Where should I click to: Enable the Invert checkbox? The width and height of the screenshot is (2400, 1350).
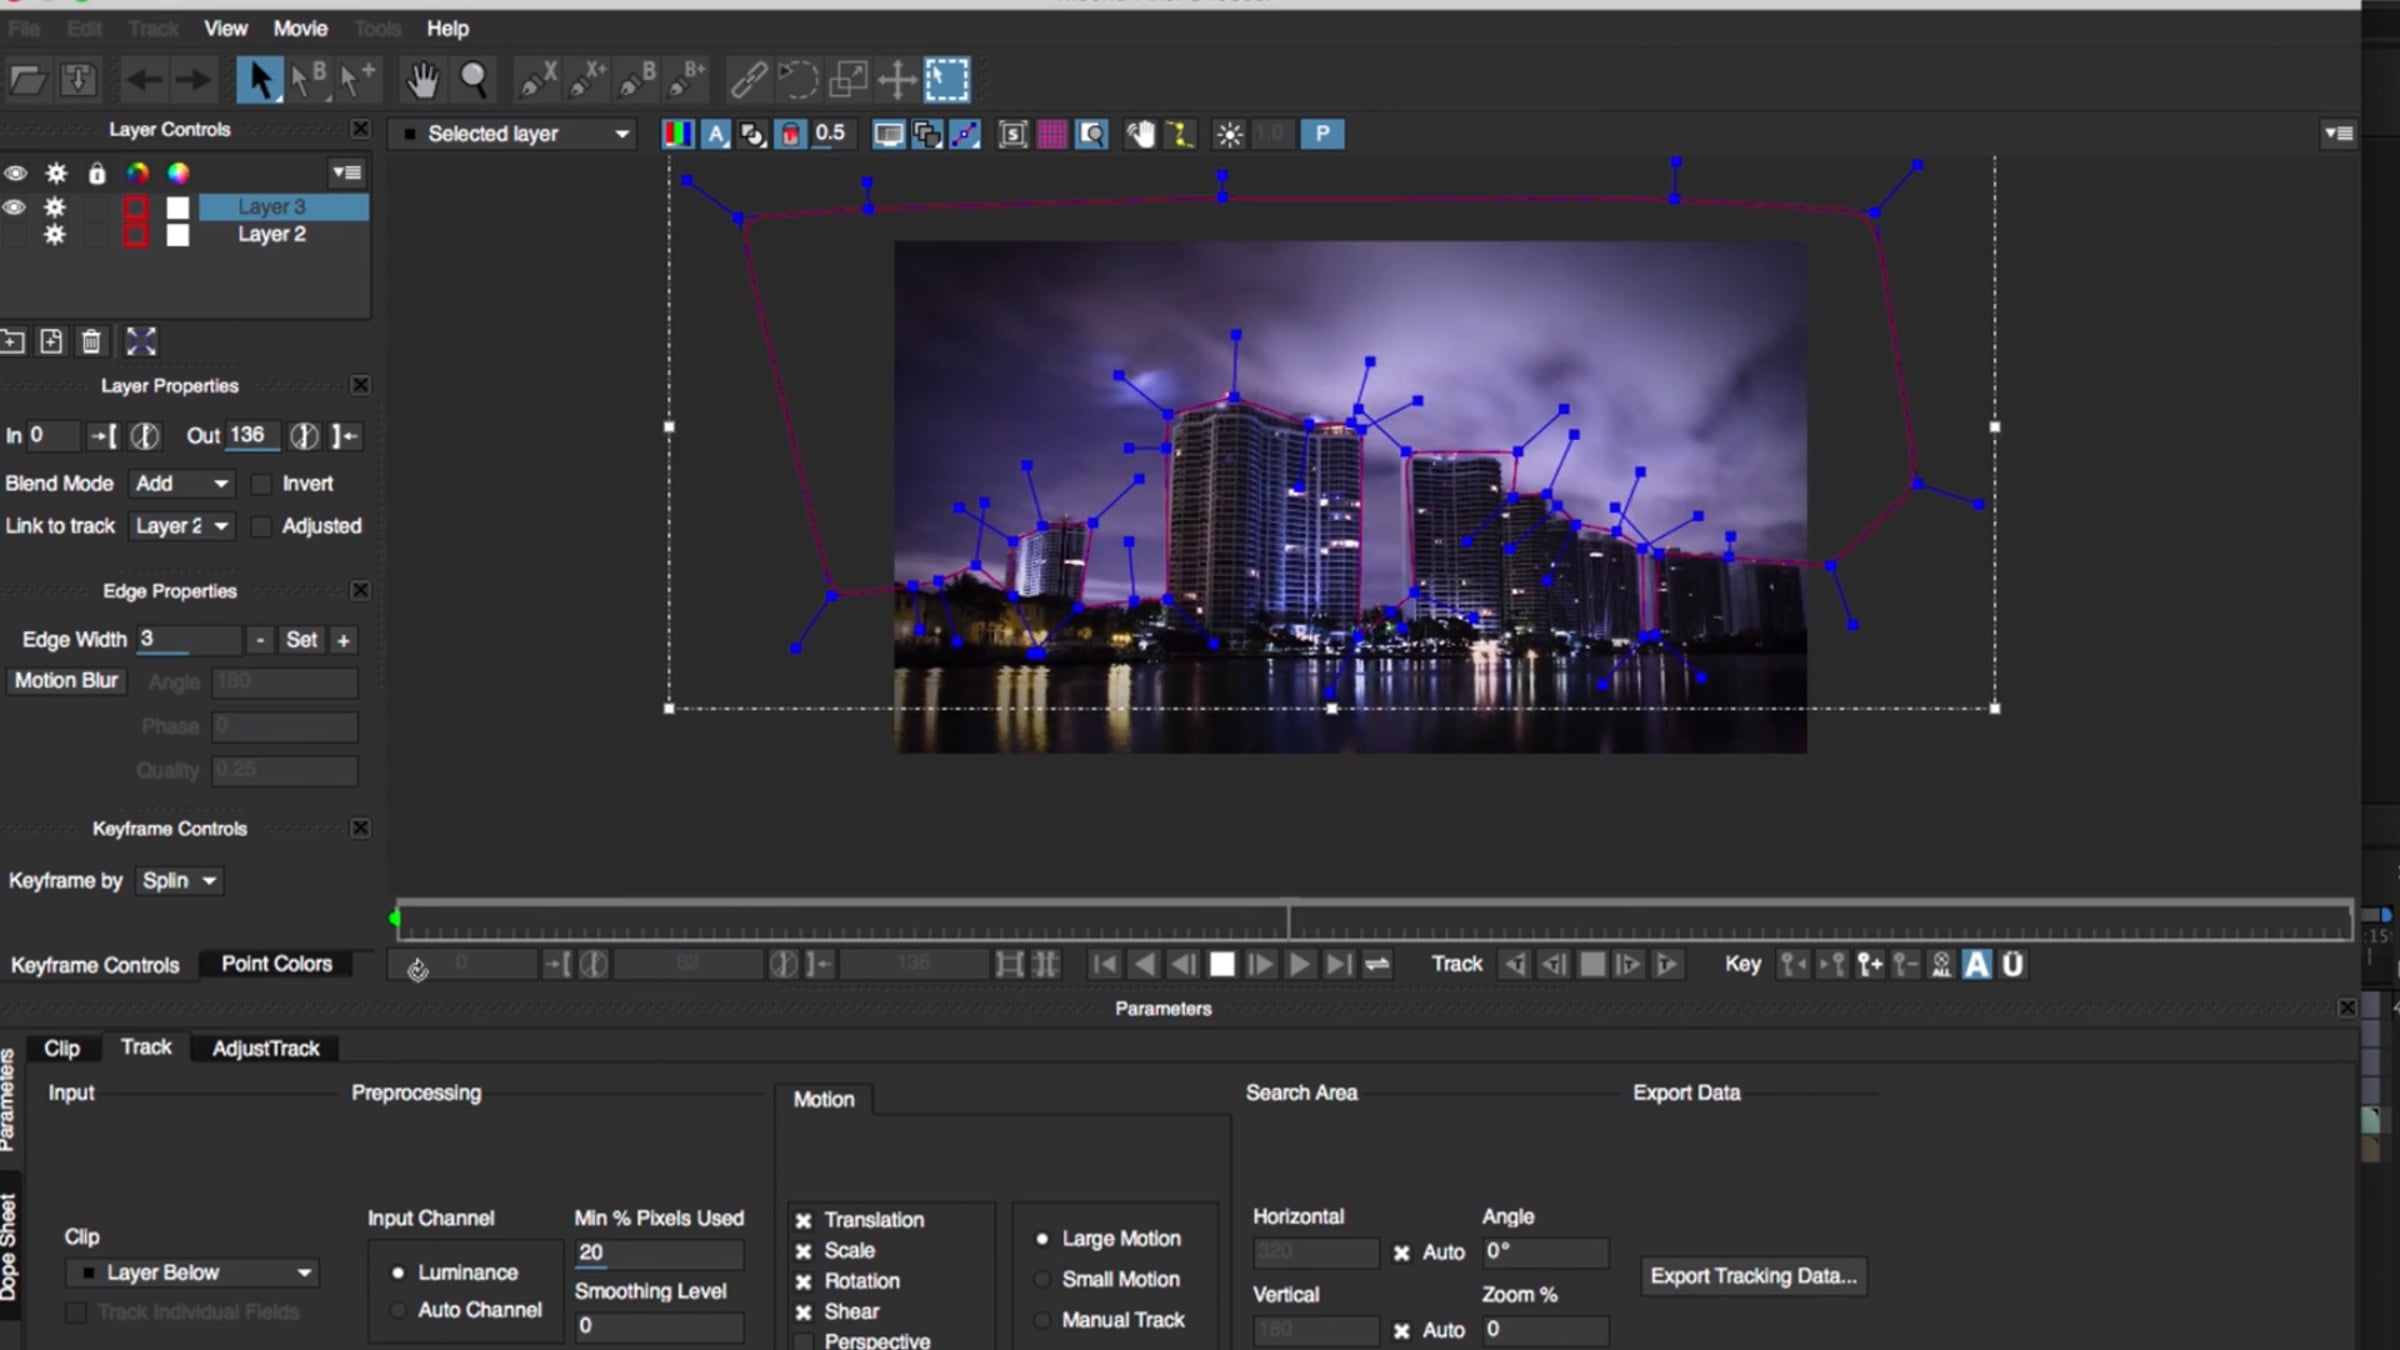261,484
